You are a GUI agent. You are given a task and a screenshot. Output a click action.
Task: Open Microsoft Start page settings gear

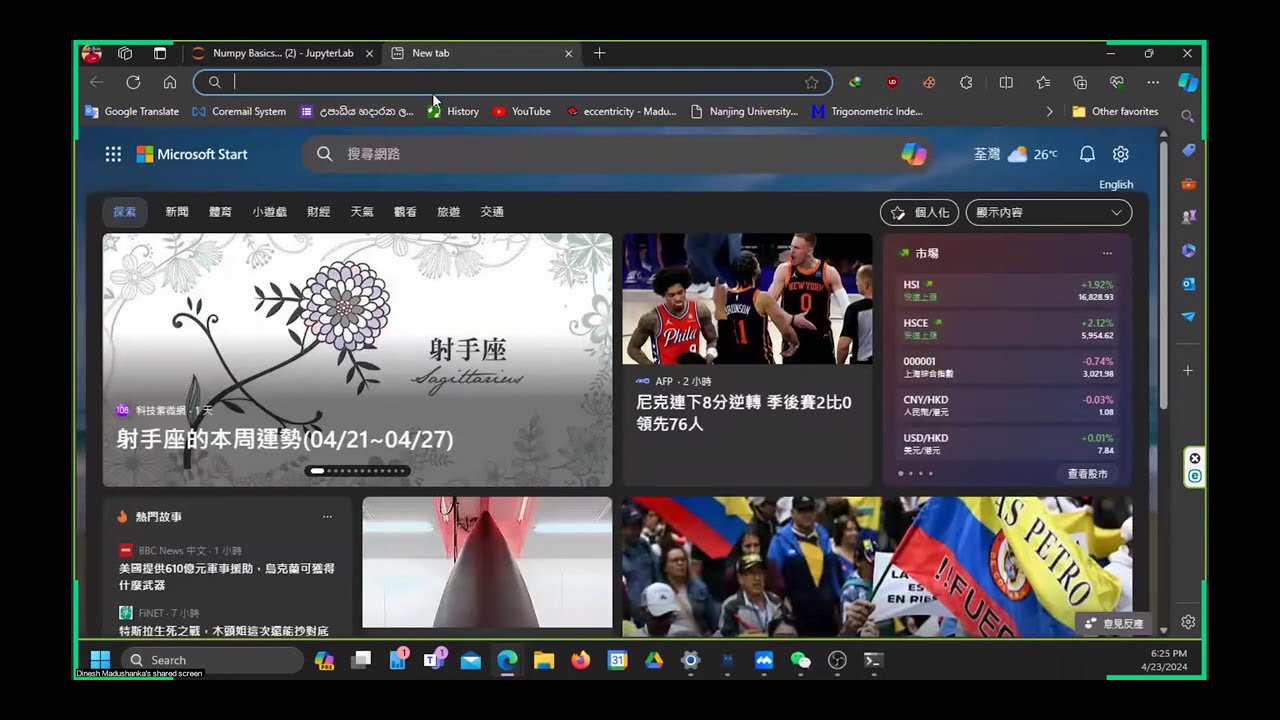click(x=1121, y=154)
